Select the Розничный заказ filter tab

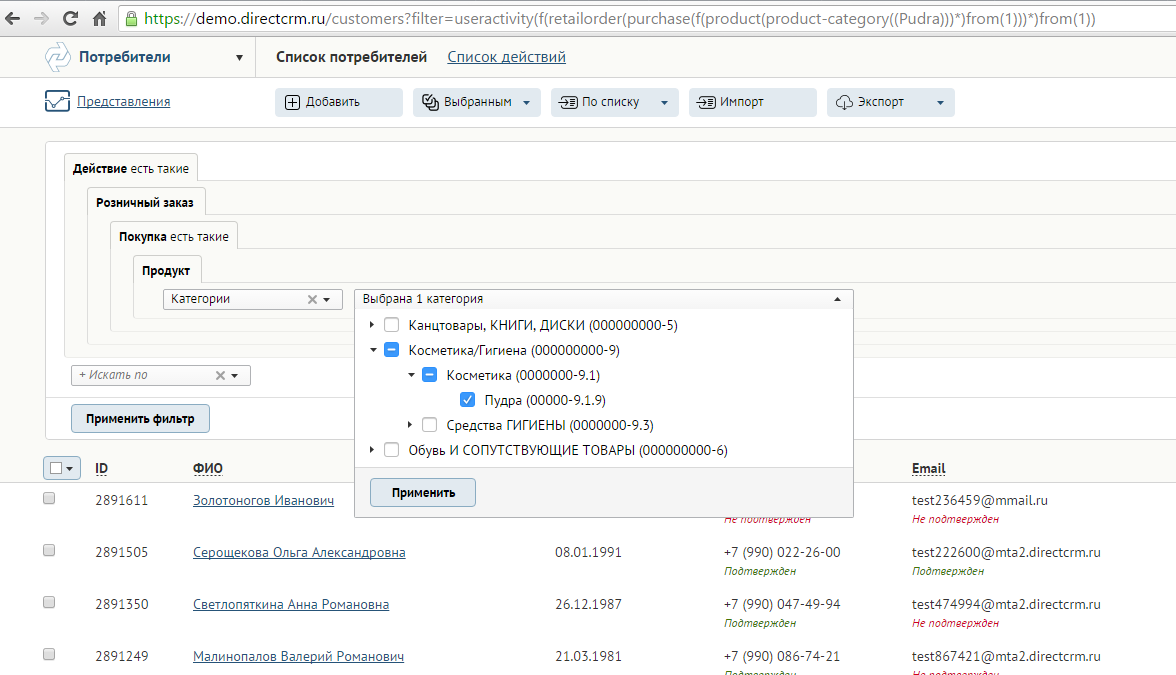pyautogui.click(x=145, y=202)
